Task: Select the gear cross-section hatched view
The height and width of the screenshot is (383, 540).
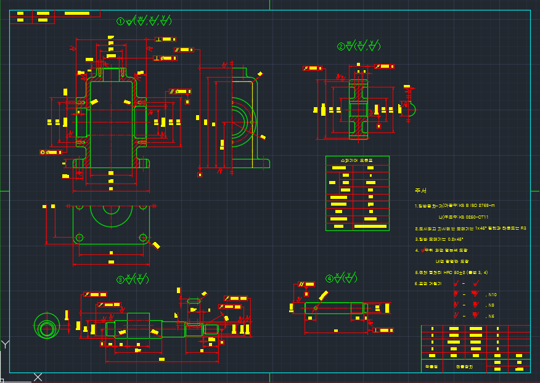Action: 359,109
